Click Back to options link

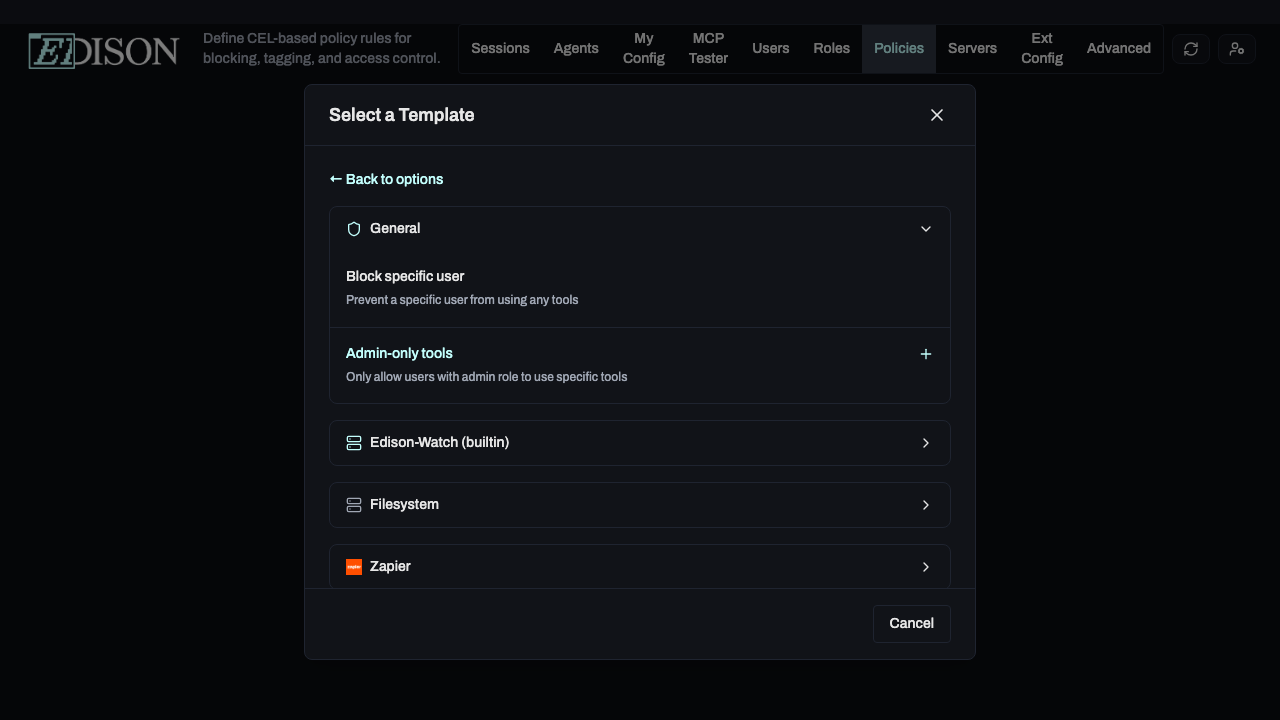coord(386,178)
